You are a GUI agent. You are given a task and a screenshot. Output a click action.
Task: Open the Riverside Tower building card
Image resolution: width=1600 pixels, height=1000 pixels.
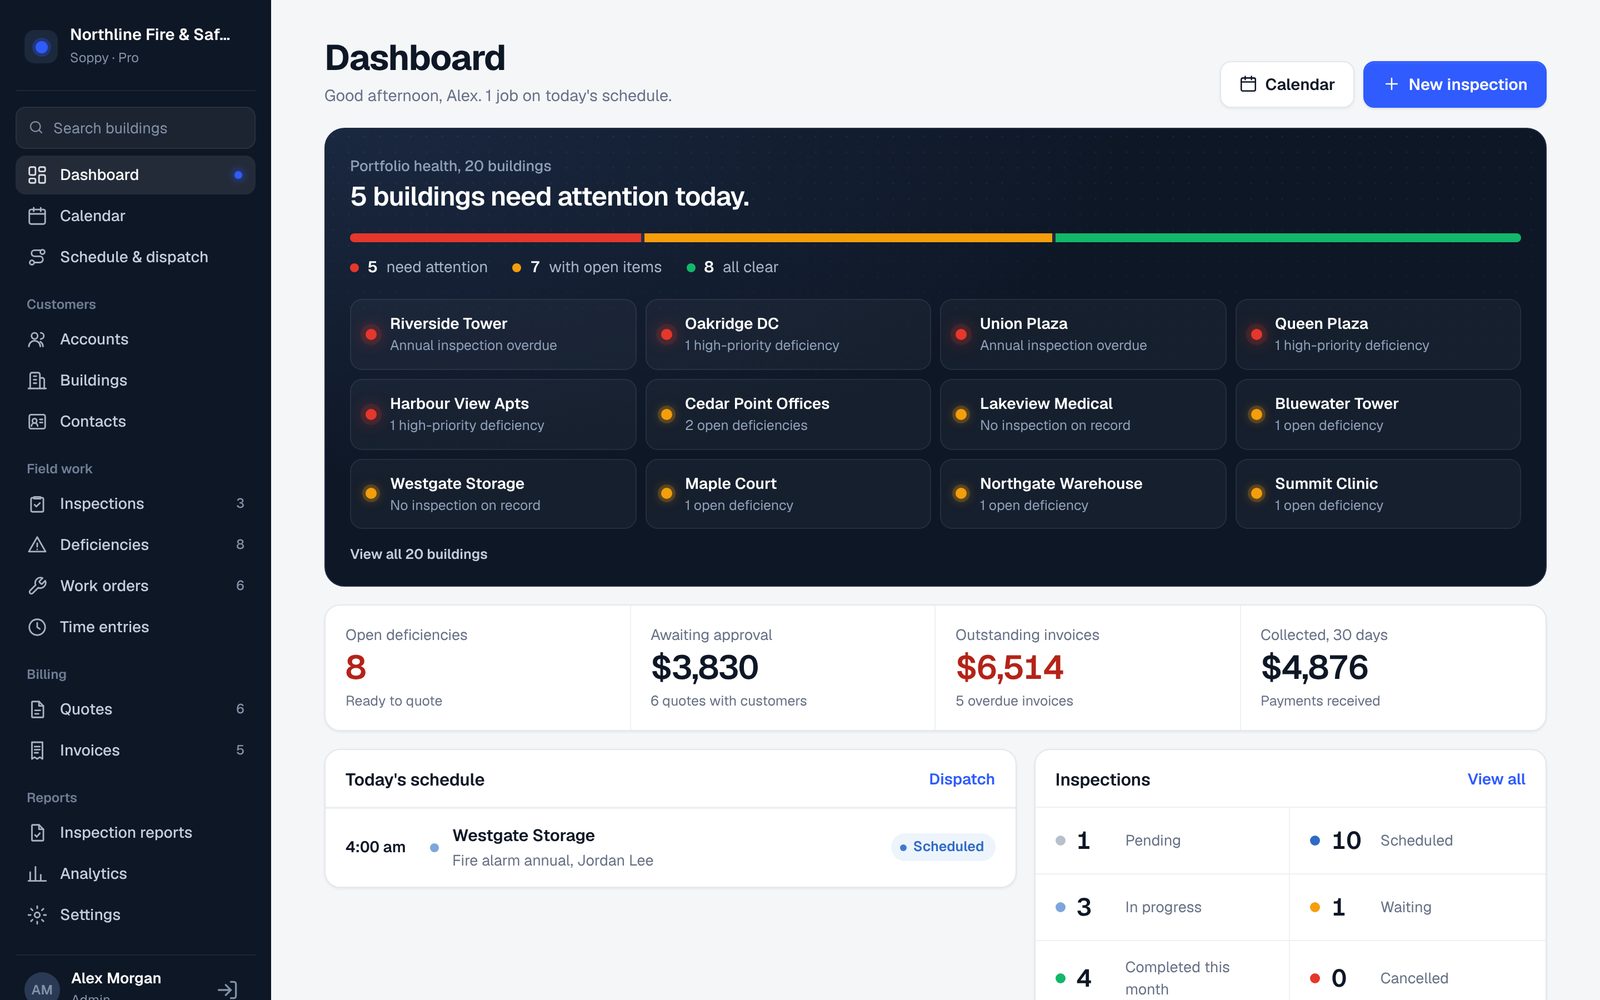coord(493,334)
